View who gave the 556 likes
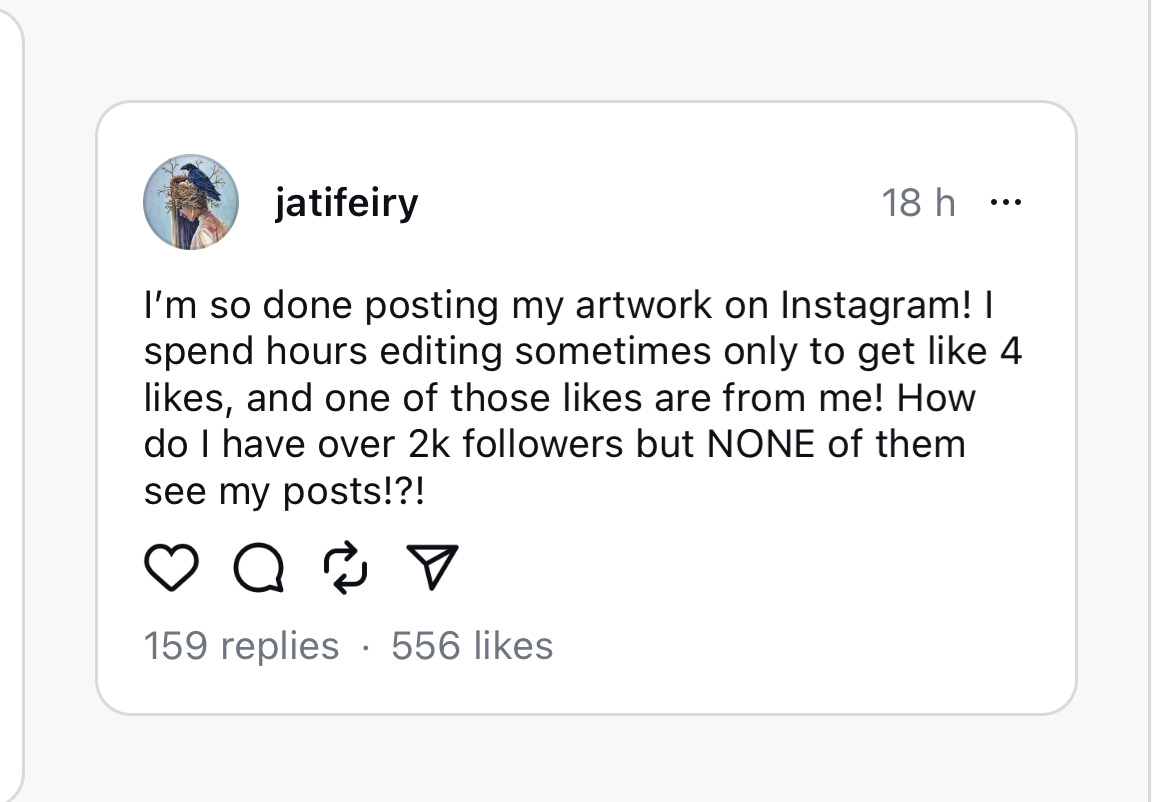 point(472,645)
